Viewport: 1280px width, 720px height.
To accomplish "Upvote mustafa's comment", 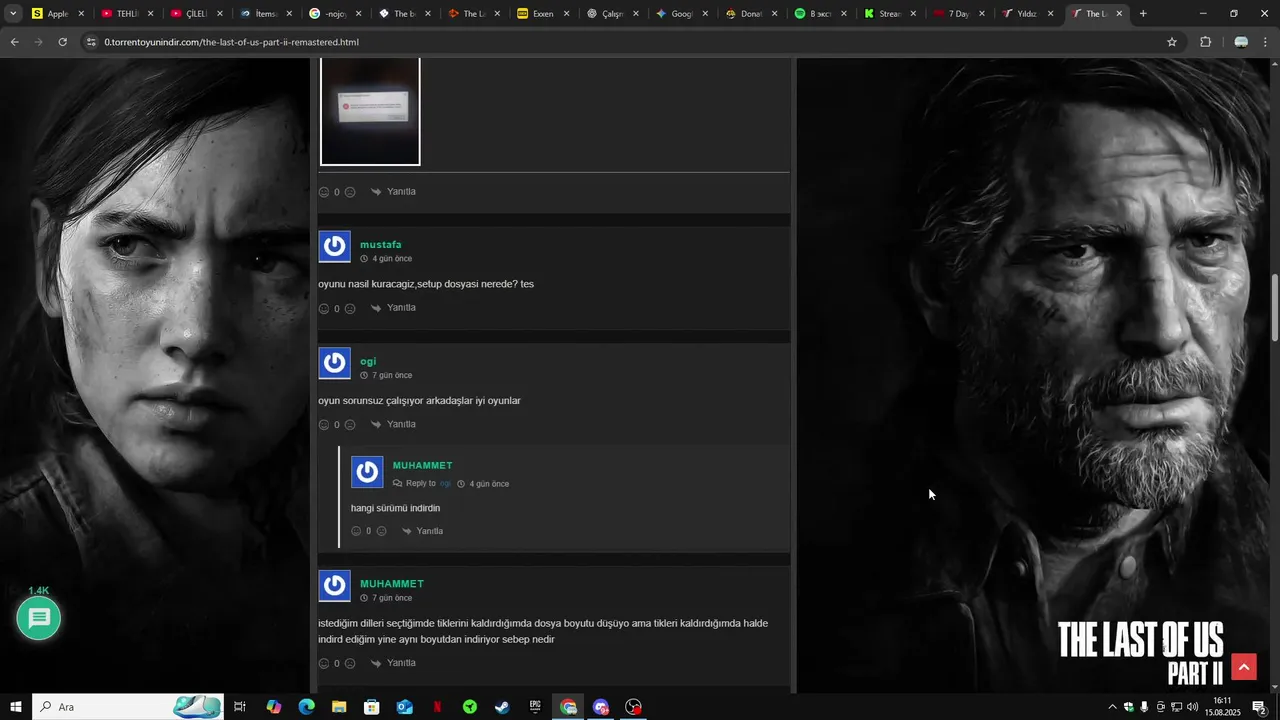I will pos(324,309).
